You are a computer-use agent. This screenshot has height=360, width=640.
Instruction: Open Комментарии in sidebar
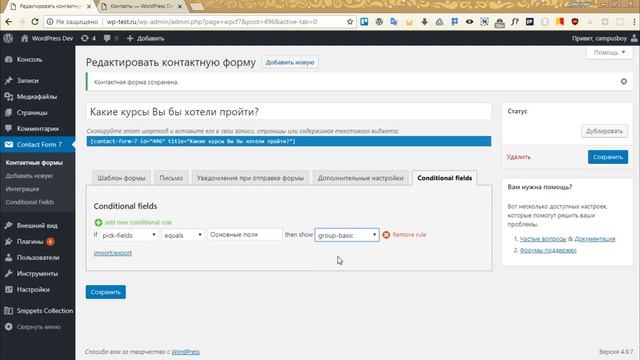pyautogui.click(x=38, y=129)
